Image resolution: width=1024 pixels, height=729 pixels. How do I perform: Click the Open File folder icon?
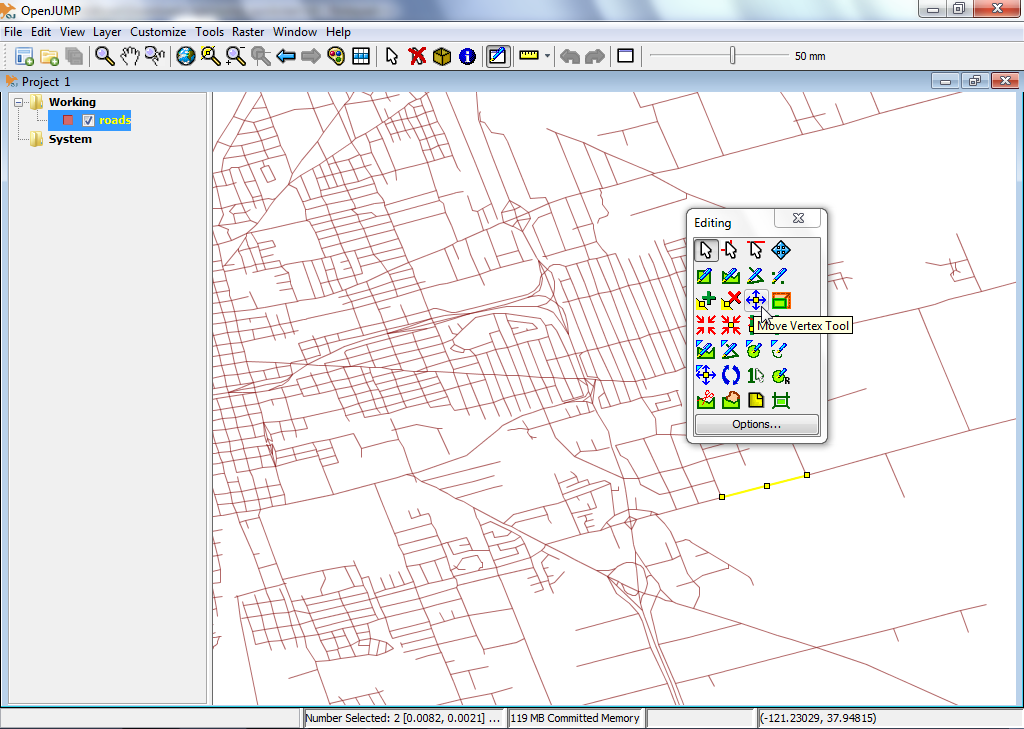pos(50,56)
